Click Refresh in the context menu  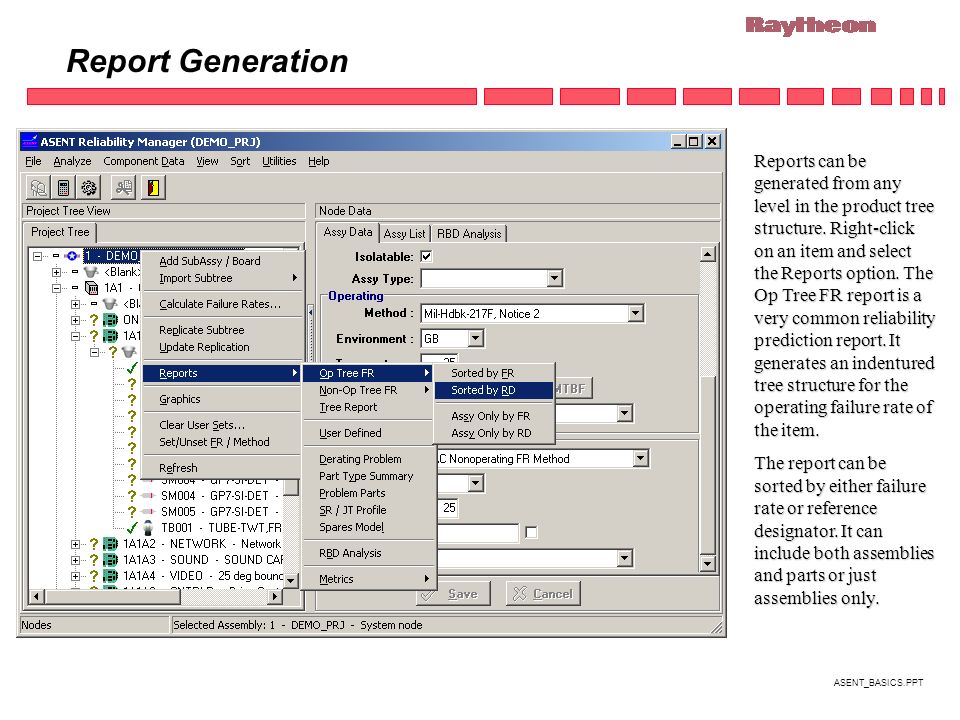[223, 468]
